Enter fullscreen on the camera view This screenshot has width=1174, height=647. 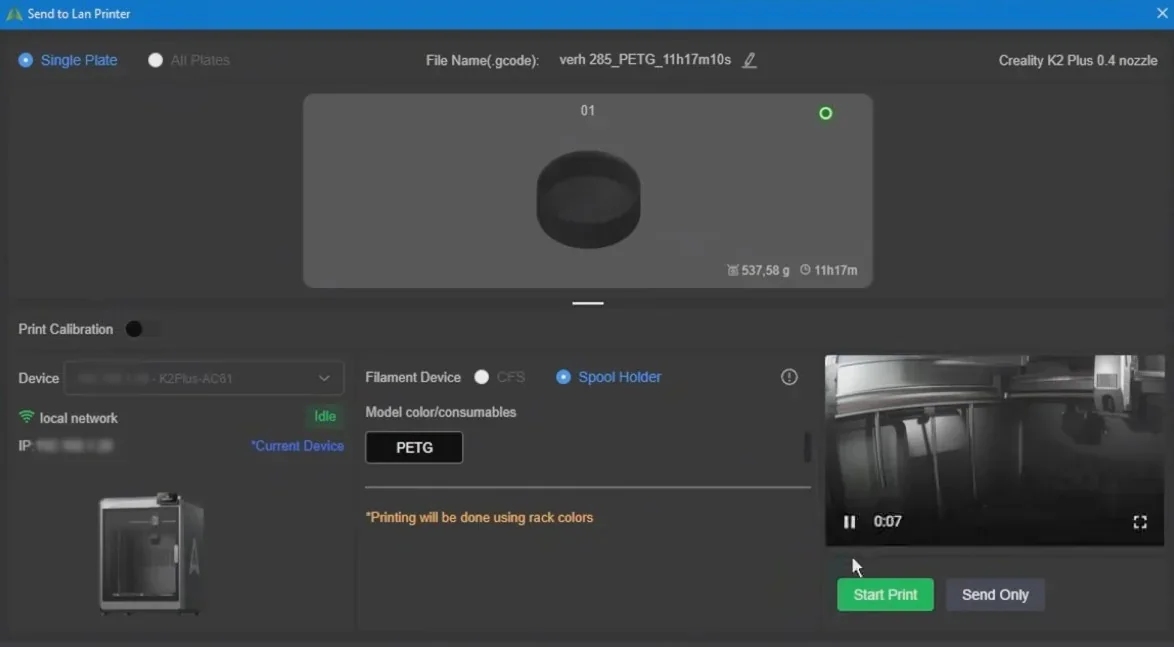coord(1140,521)
